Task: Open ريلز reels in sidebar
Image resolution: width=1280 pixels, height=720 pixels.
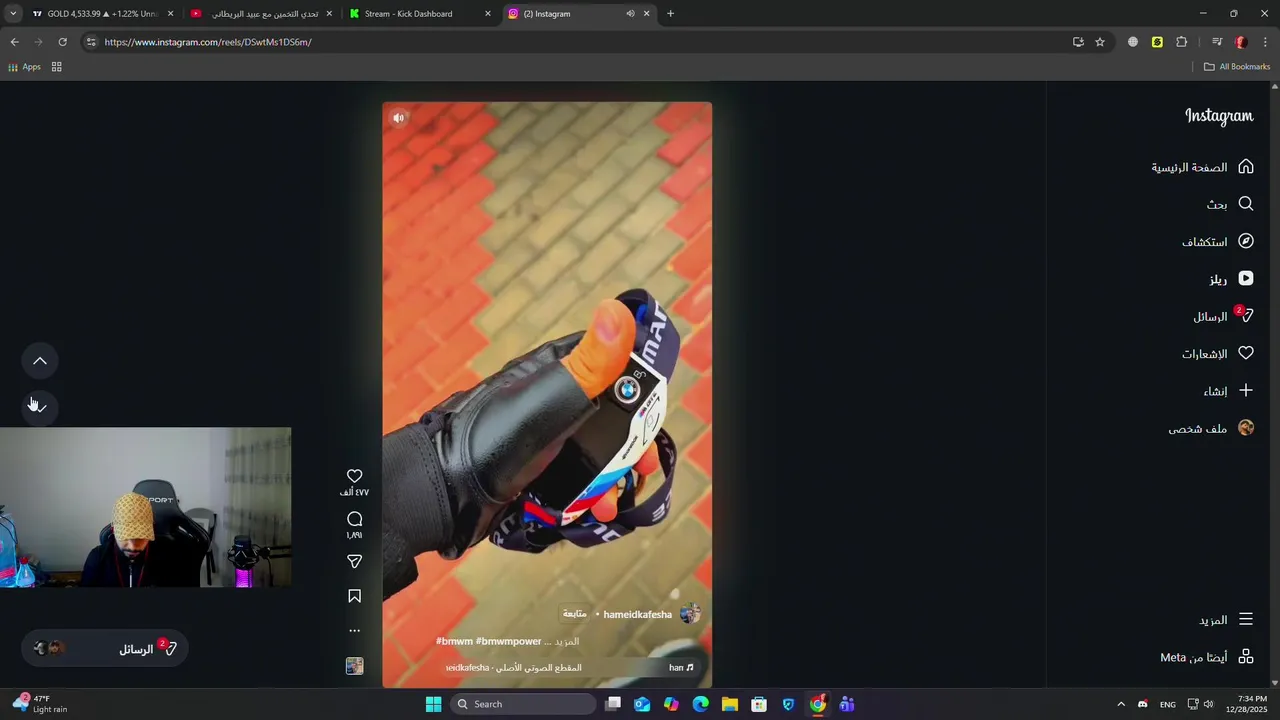Action: pyautogui.click(x=1231, y=279)
